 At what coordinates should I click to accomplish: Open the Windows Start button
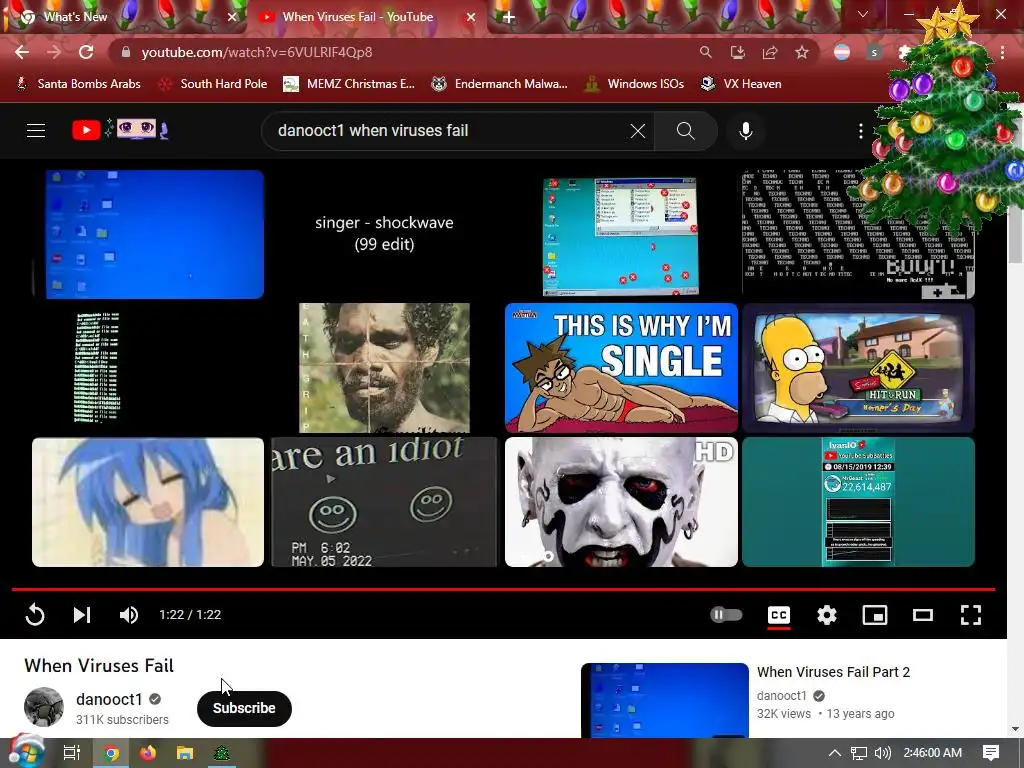tap(25, 752)
